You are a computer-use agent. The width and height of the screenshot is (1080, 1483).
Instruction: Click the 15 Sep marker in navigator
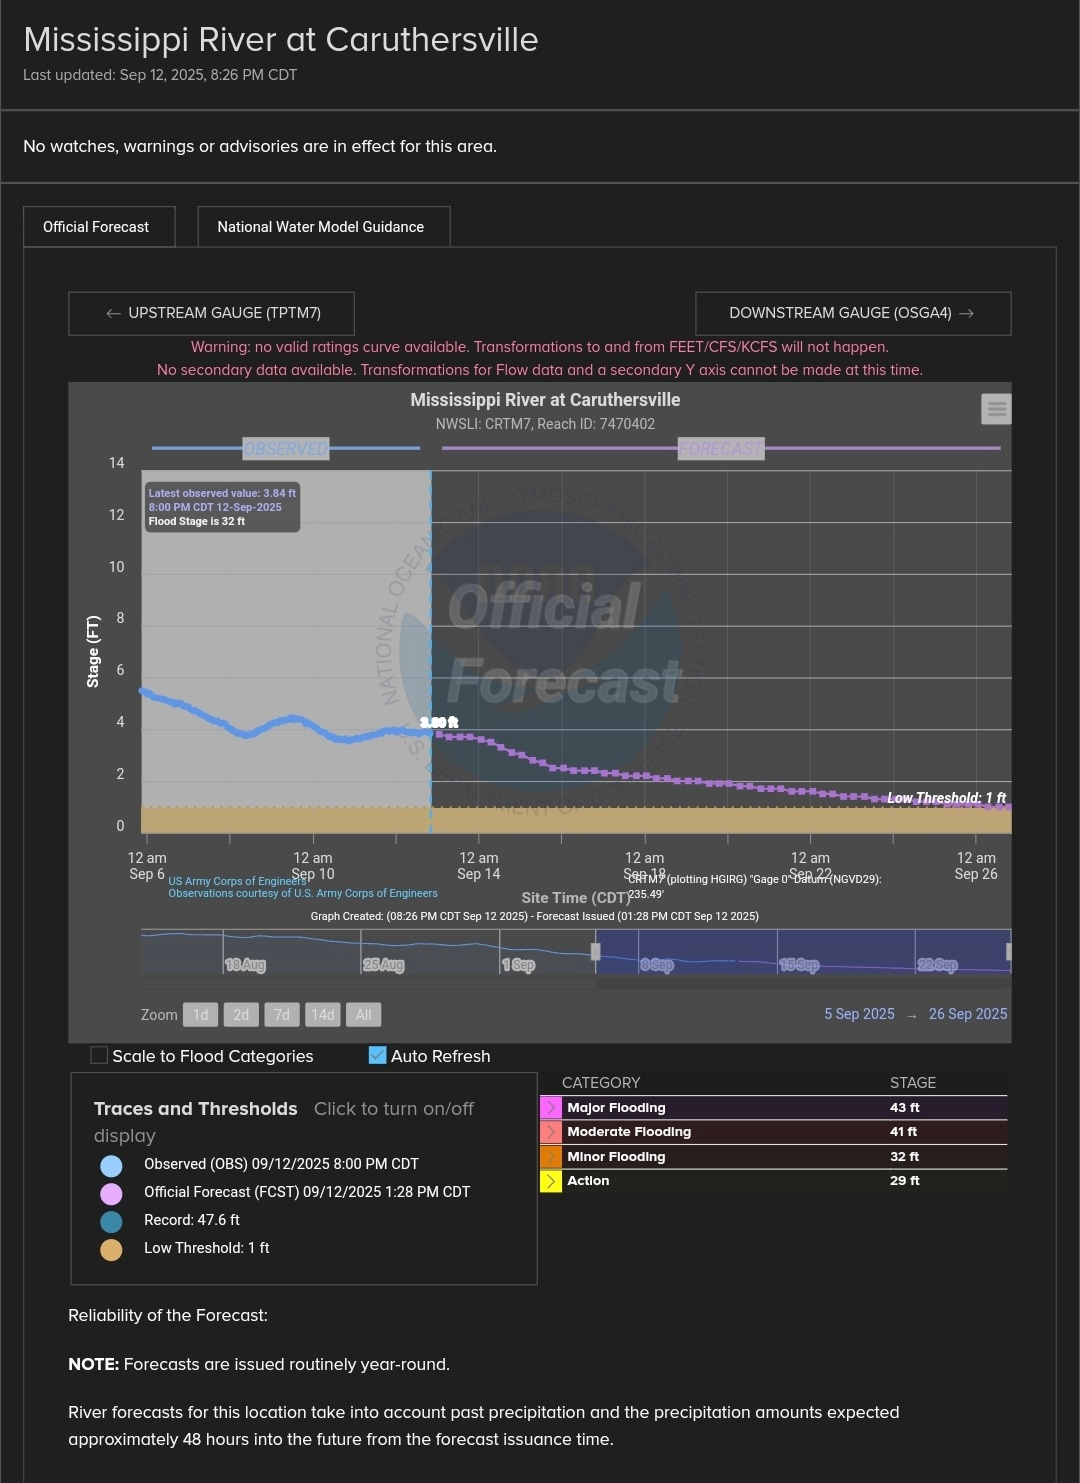[799, 965]
